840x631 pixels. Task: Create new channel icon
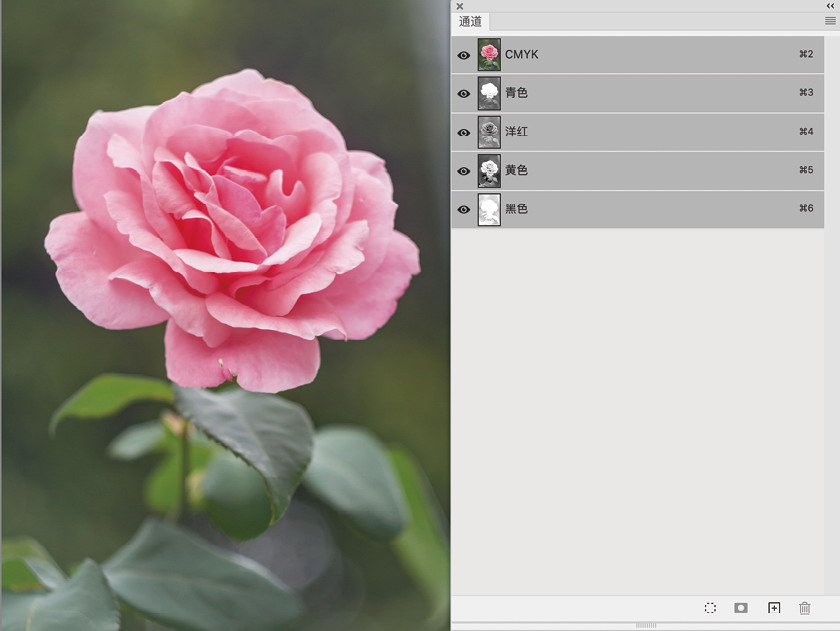tap(774, 608)
